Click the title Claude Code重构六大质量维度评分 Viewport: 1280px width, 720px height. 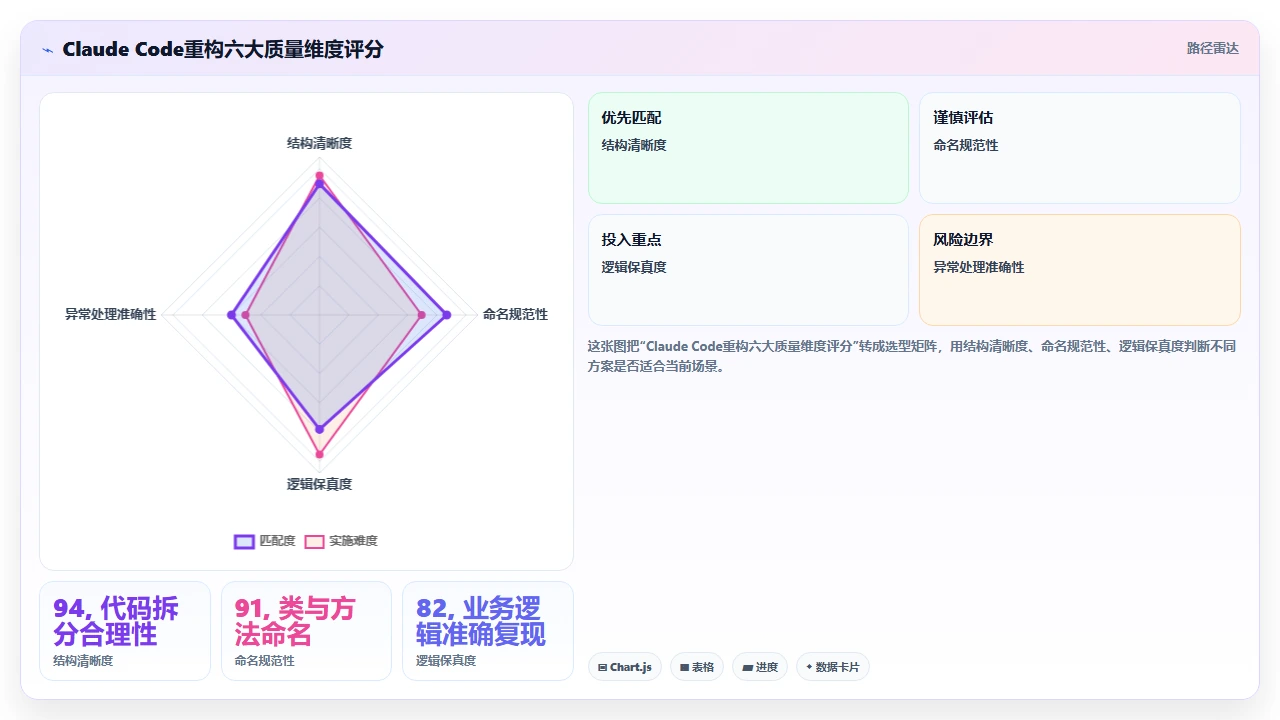pos(222,49)
